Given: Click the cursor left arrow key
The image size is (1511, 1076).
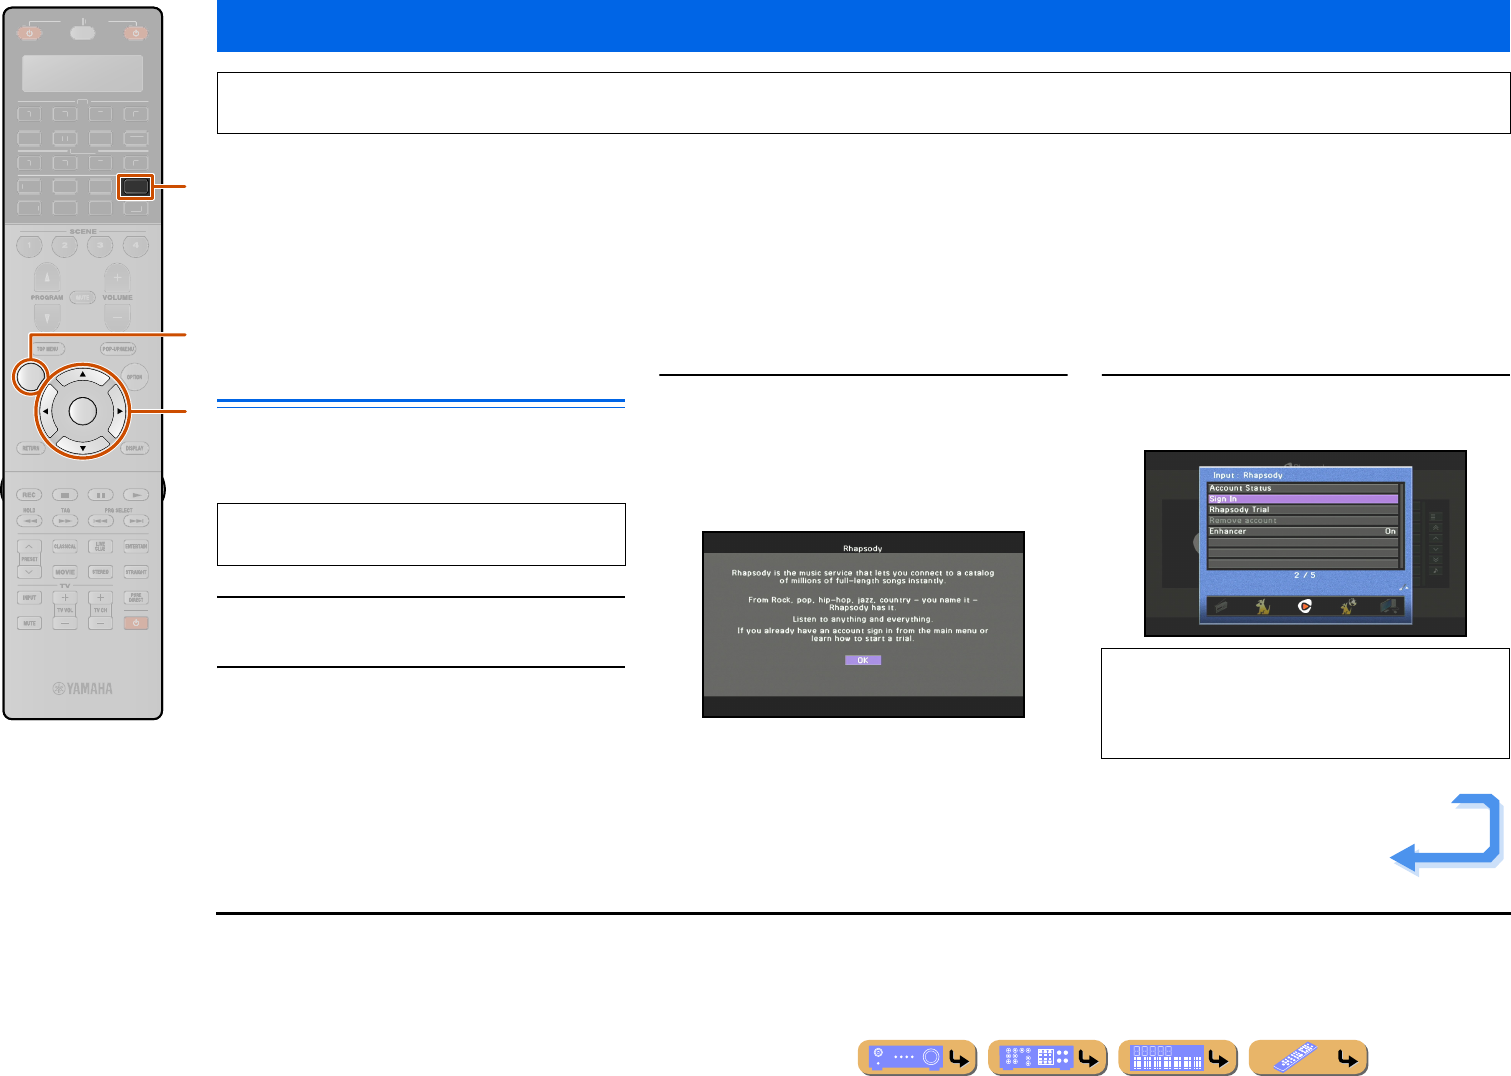Looking at the screenshot, I should coord(46,411).
